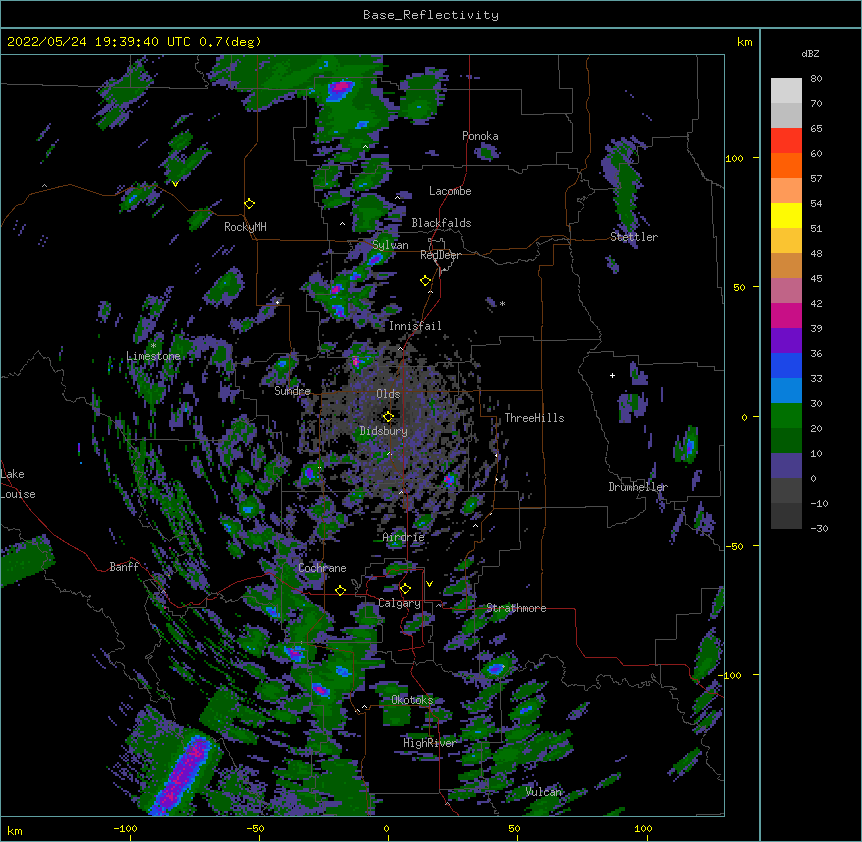862x842 pixels.
Task: Click the ThreeHills town label
Action: pos(534,418)
